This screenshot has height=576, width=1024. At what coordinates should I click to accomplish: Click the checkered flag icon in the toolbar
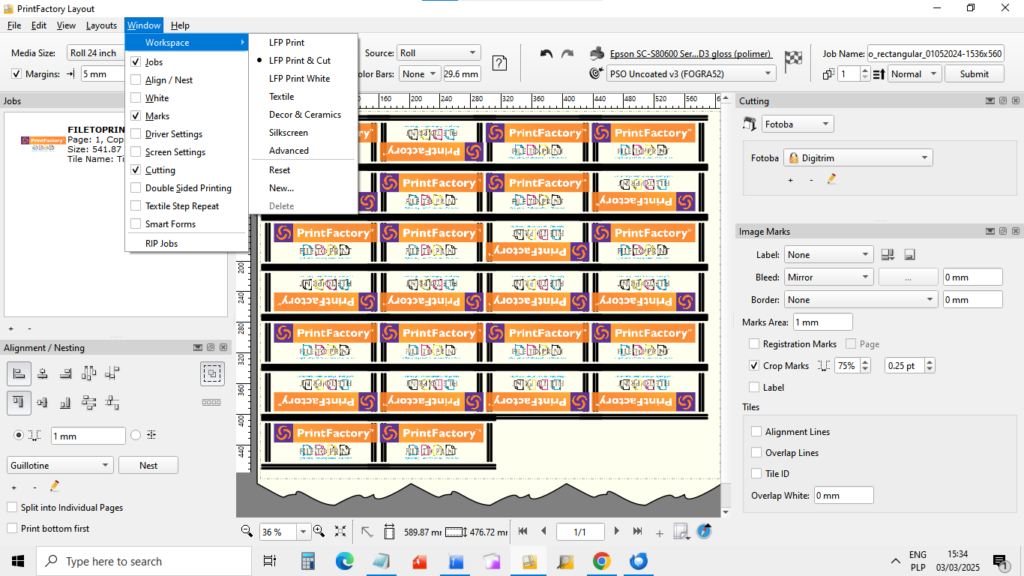[x=793, y=58]
